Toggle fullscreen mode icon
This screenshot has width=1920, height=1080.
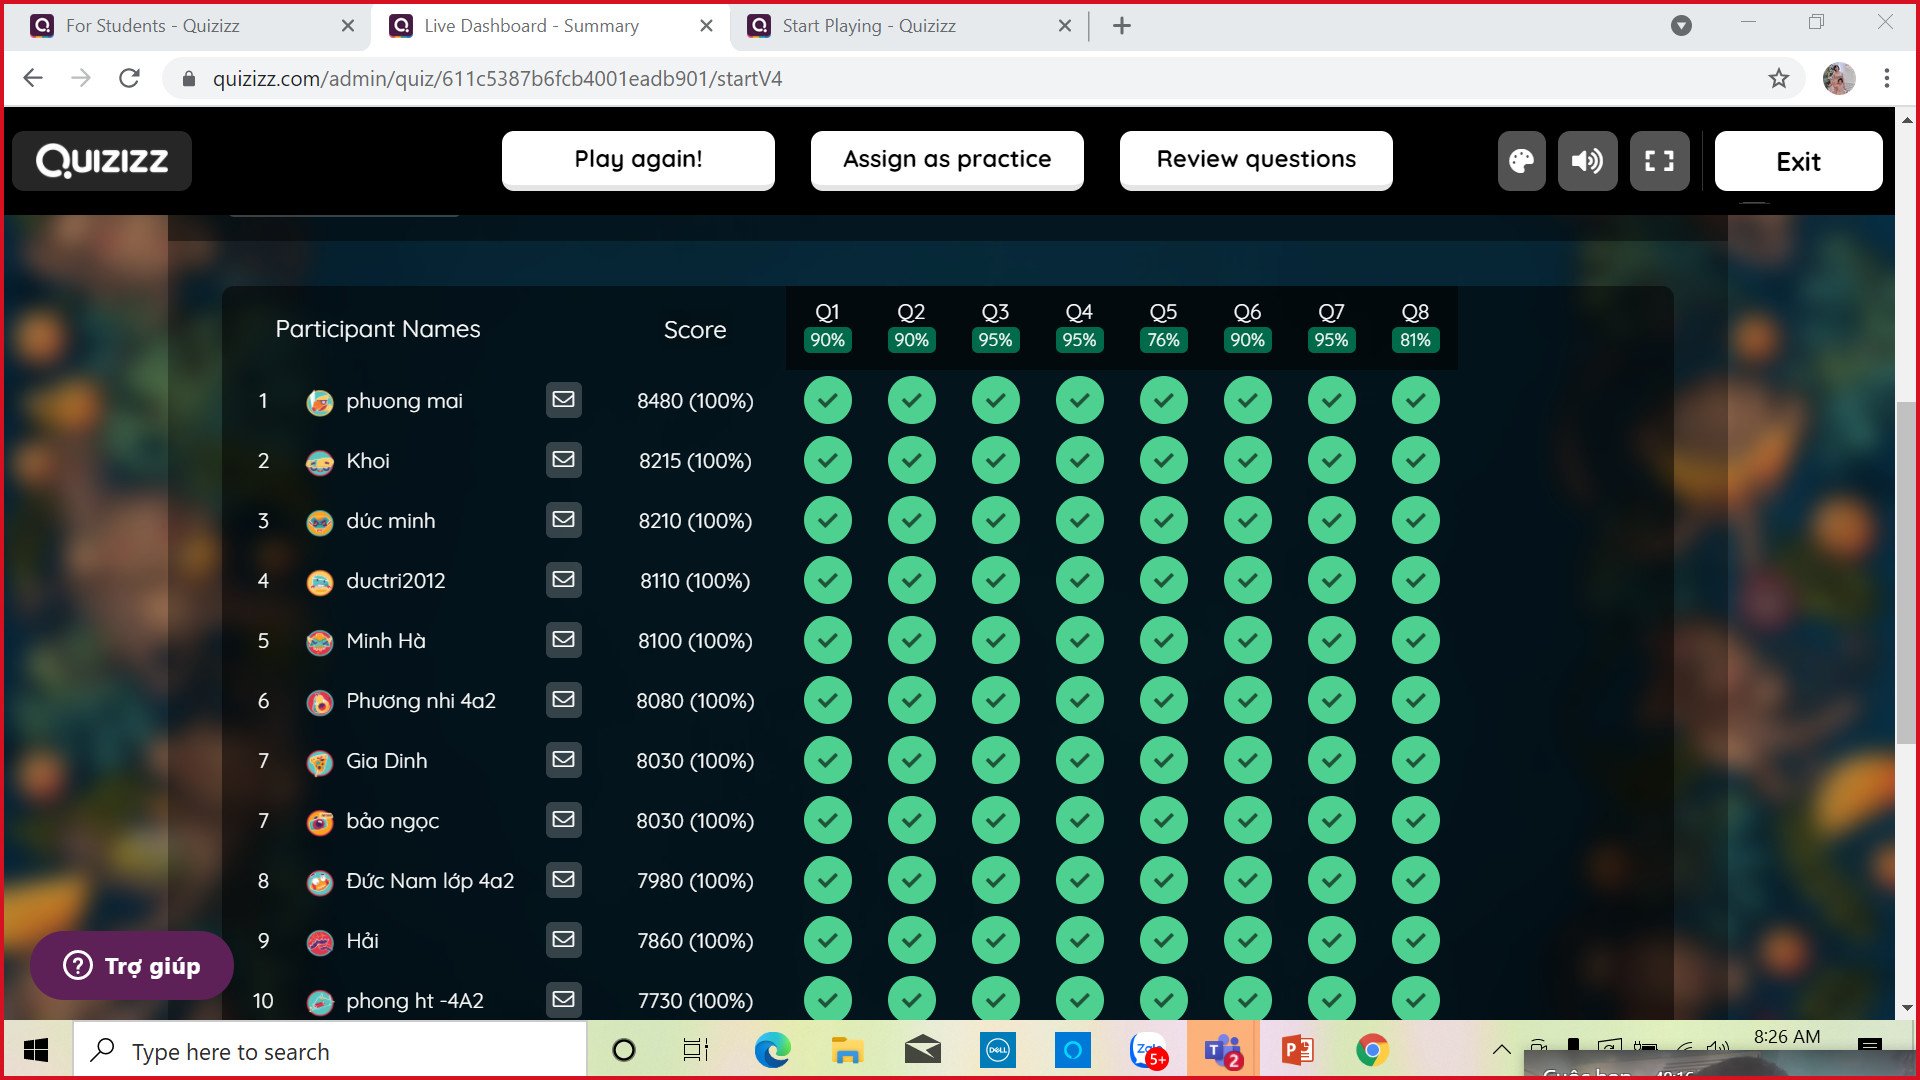click(1659, 161)
